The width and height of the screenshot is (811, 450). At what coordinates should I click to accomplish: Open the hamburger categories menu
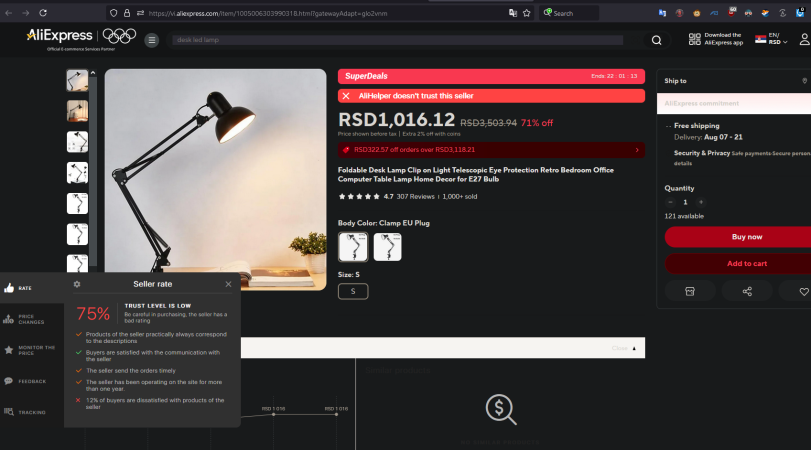(152, 40)
